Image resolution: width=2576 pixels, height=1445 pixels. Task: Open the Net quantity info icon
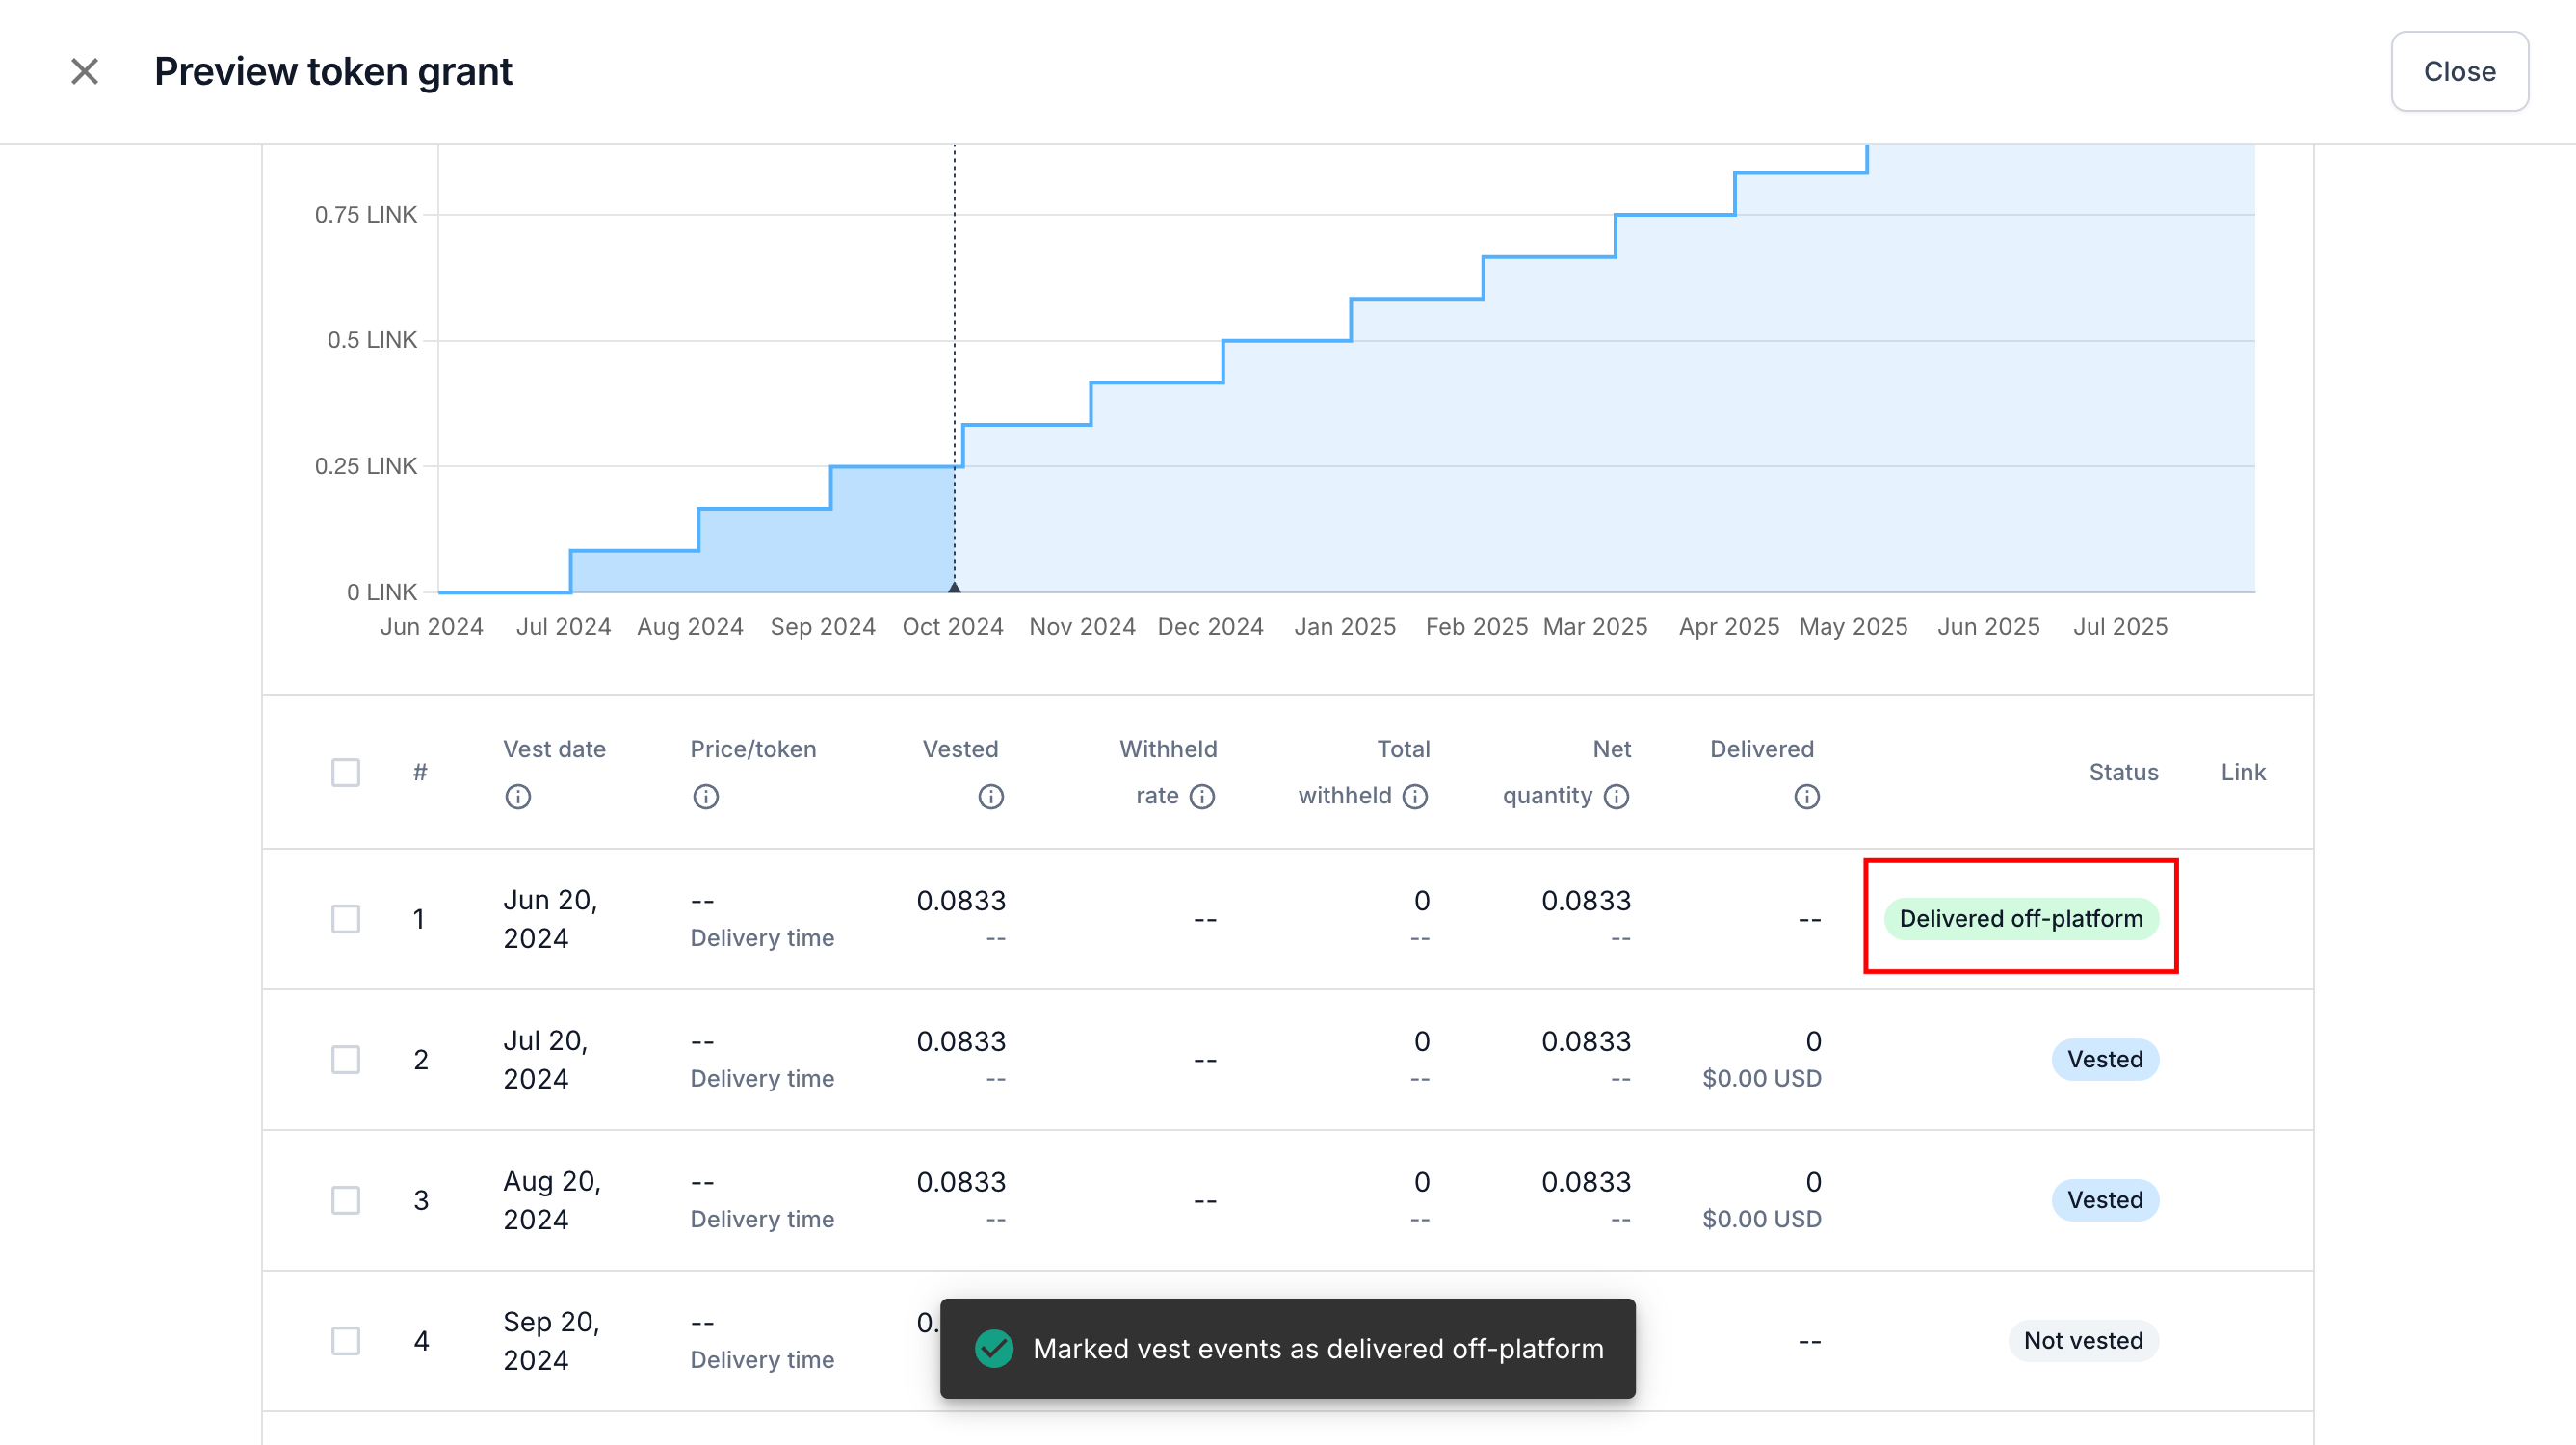[x=1616, y=796]
